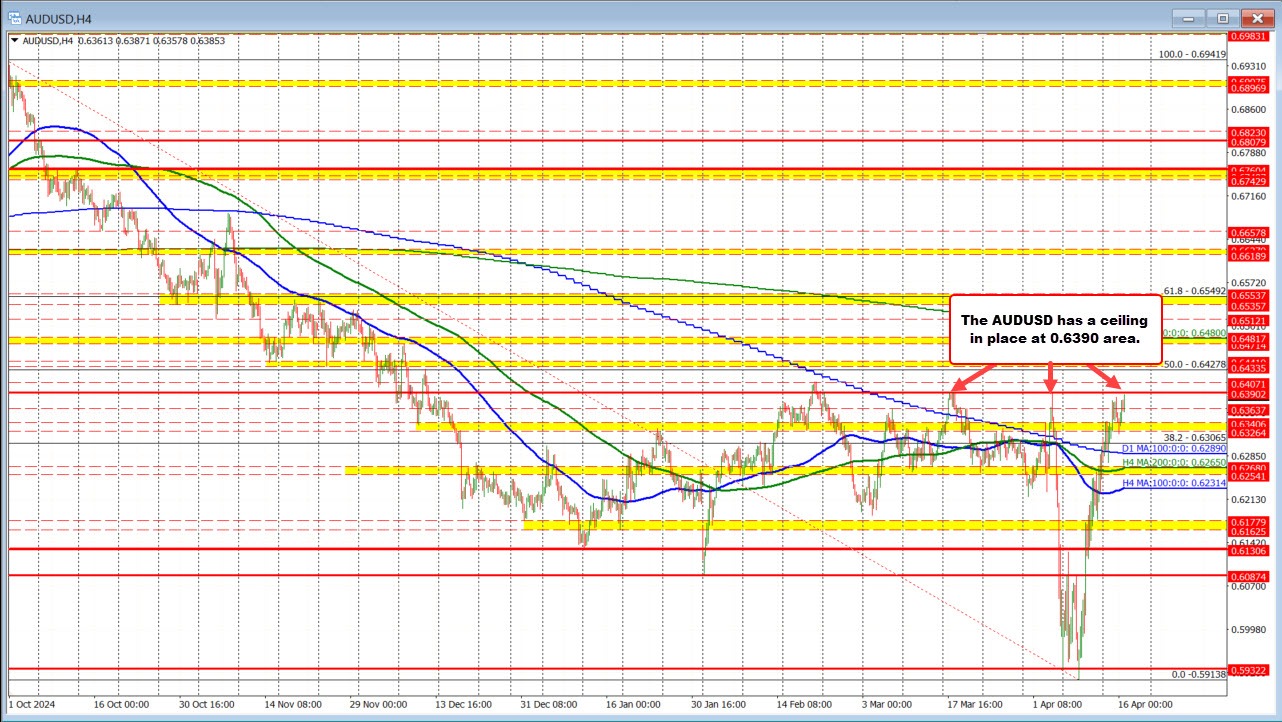Click the red 0.68079 price tag
1282x722 pixels.
tap(1250, 142)
